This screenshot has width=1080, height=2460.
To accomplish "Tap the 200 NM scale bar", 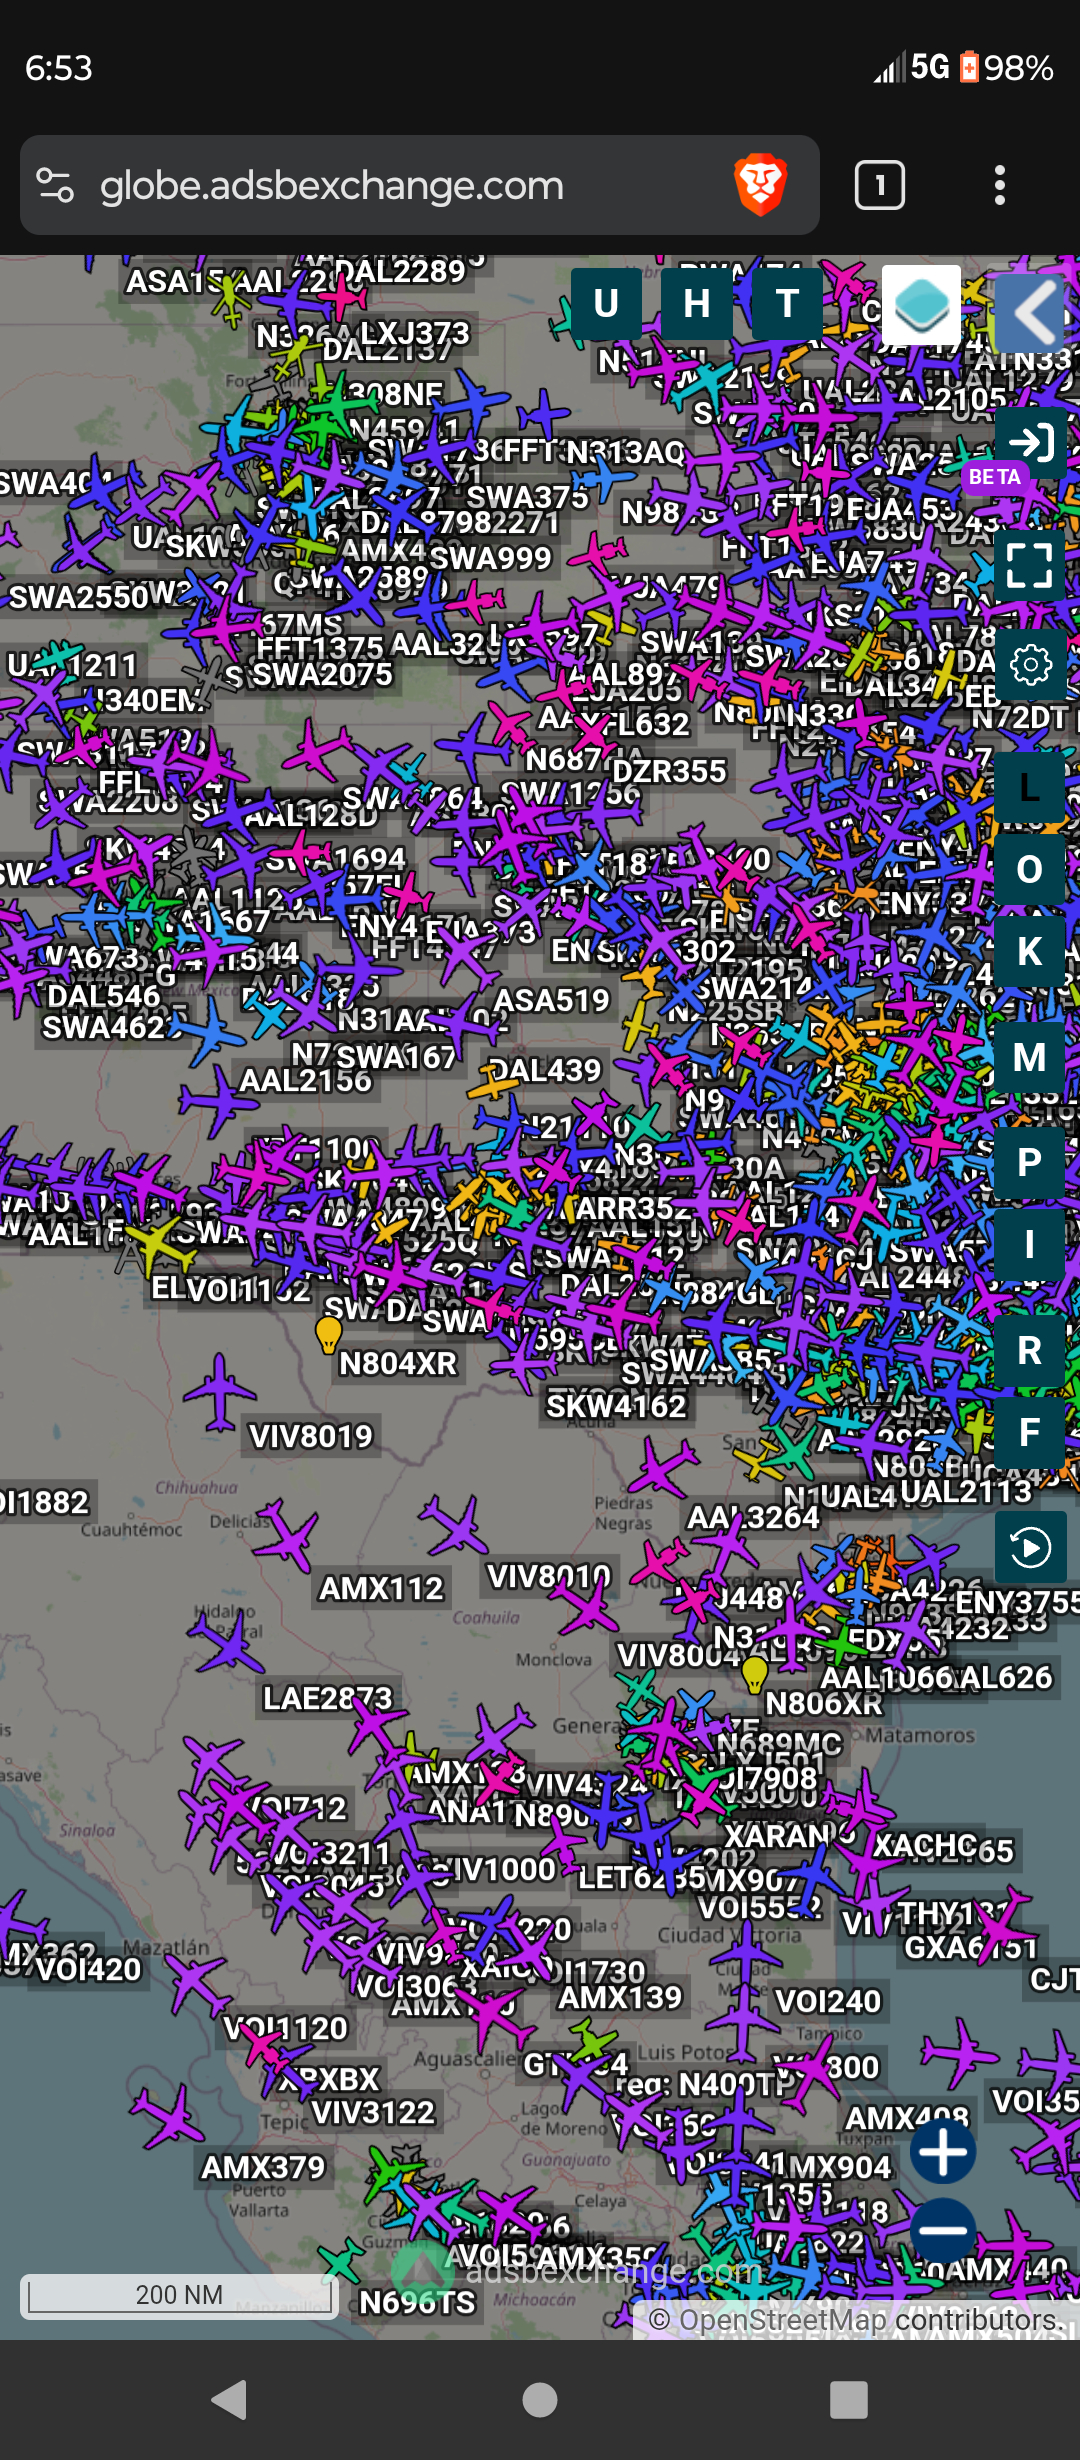I will click(179, 2295).
